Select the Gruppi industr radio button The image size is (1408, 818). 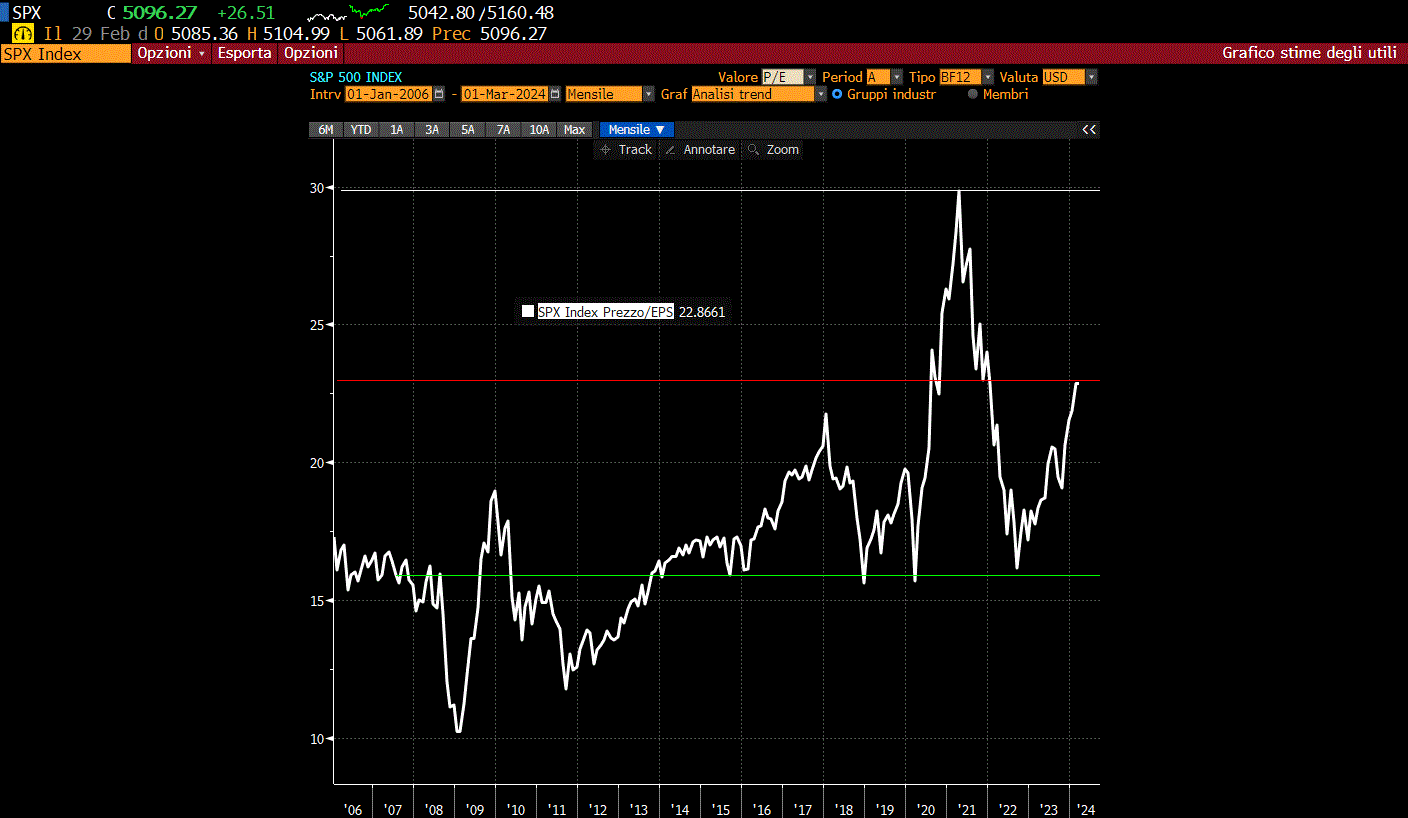pyautogui.click(x=837, y=94)
